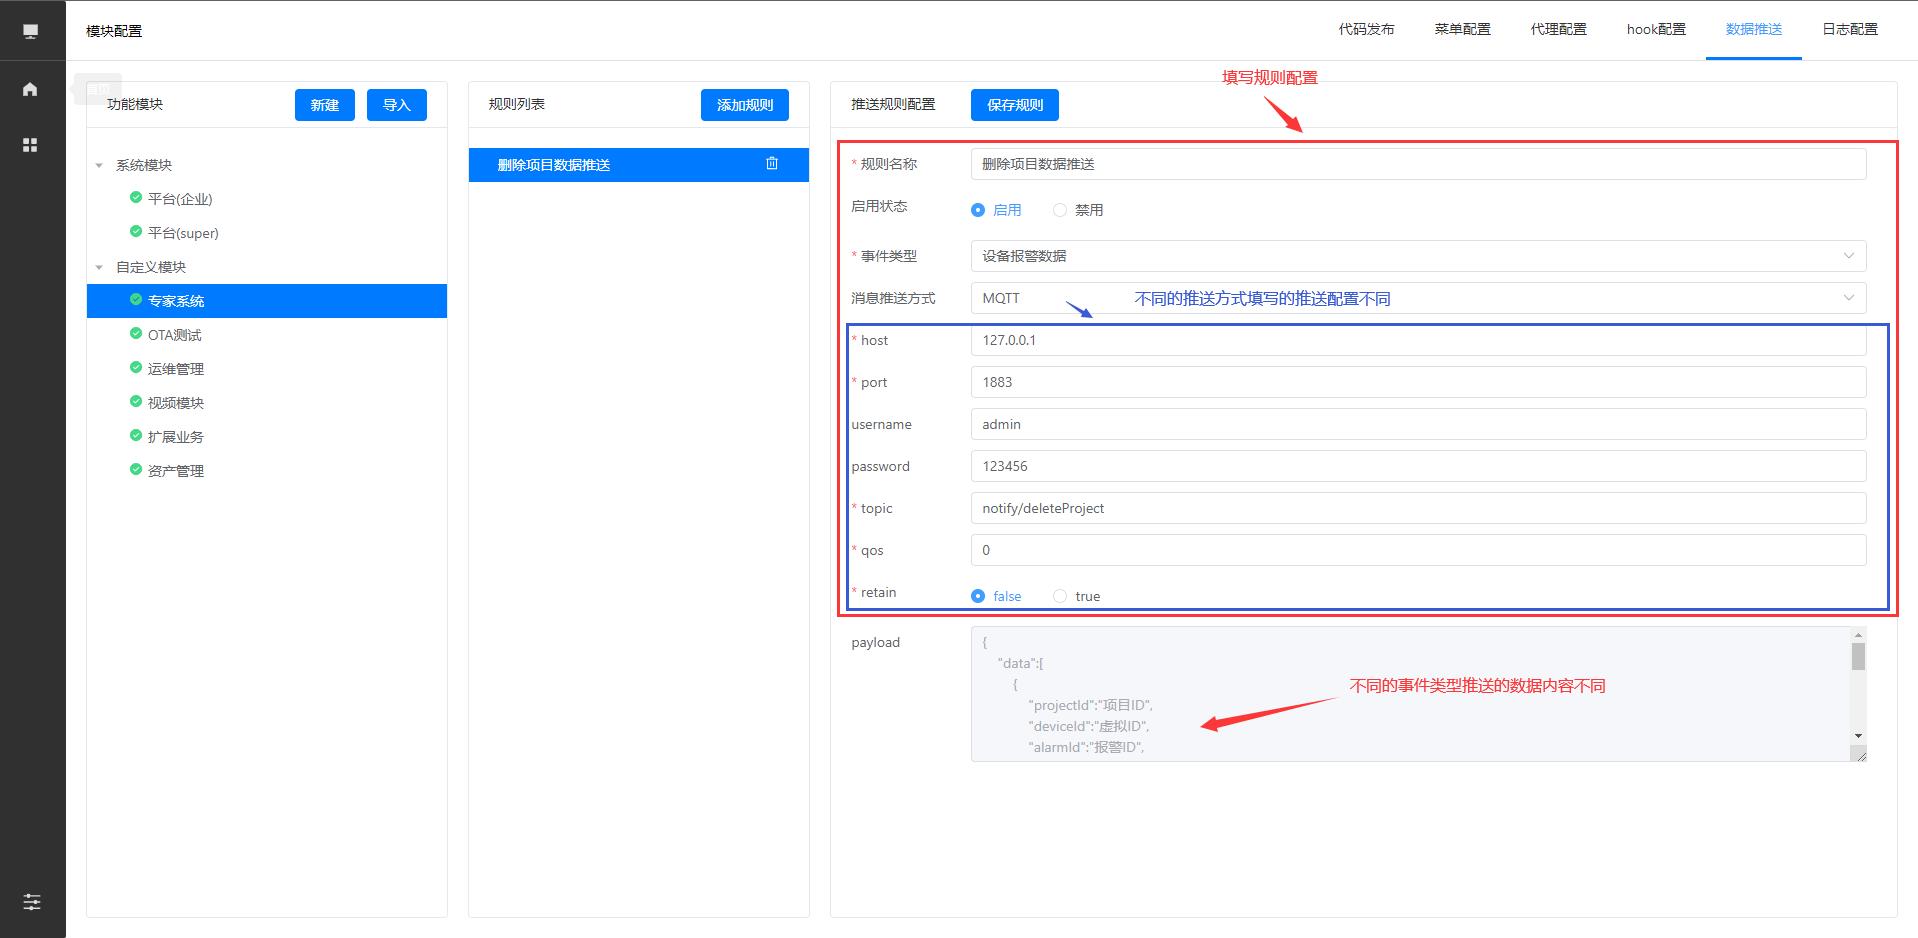This screenshot has width=1918, height=938.
Task: Open the grid apps icon in sidebar
Action: [30, 145]
